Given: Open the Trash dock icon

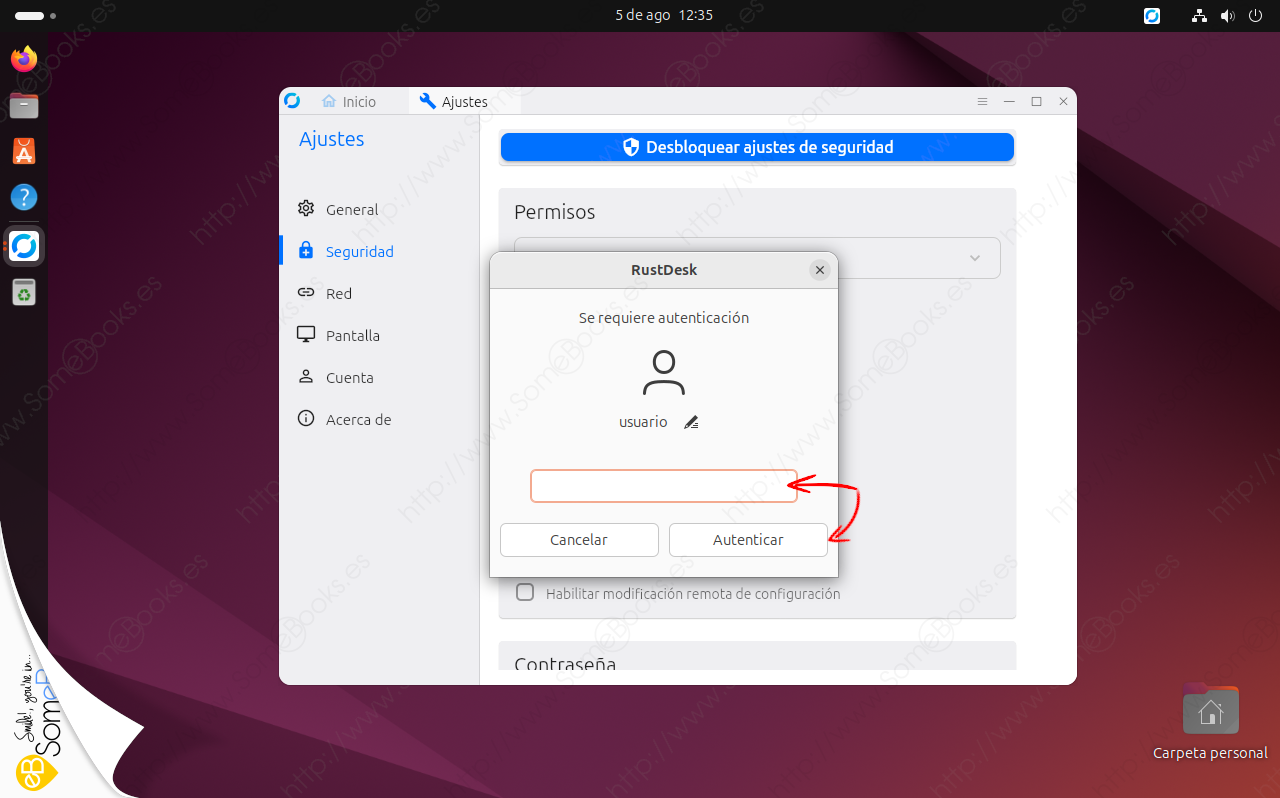Looking at the screenshot, I should (x=24, y=293).
